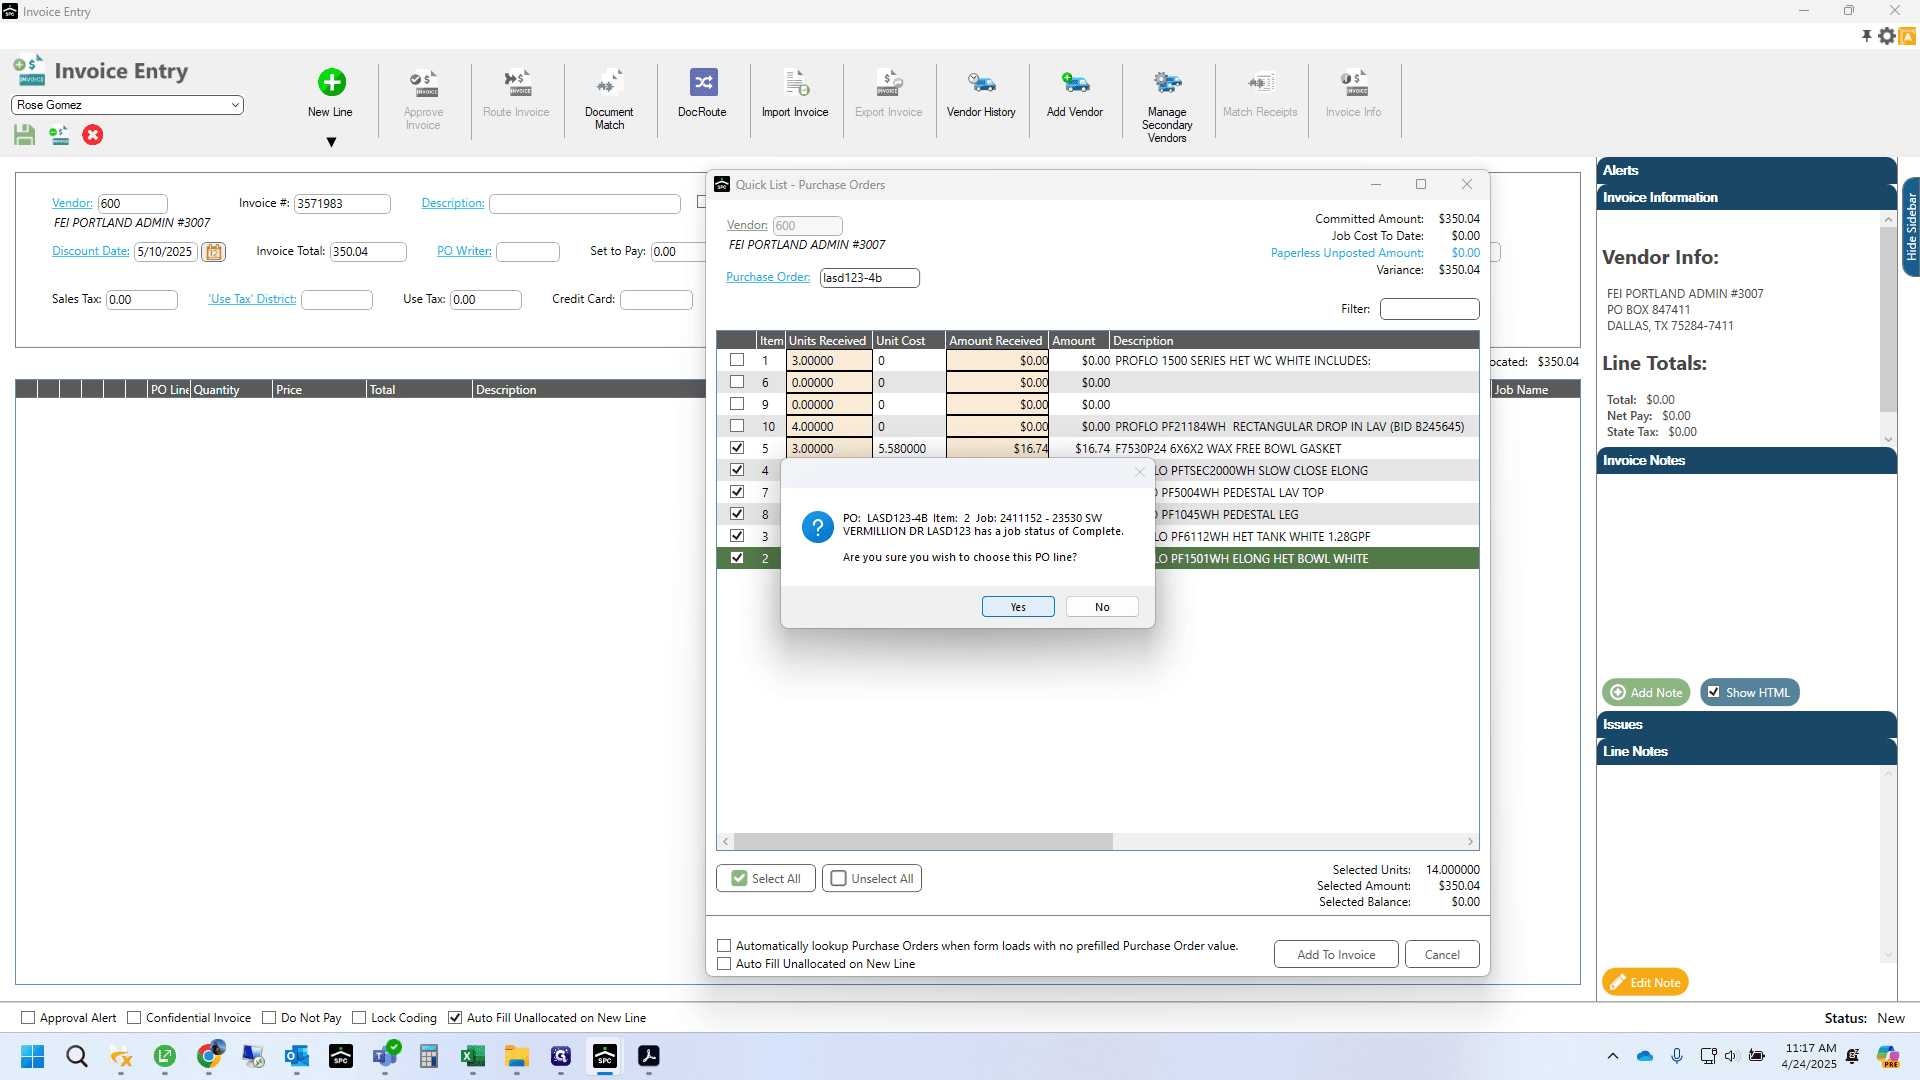The image size is (1920, 1080).
Task: Check the box for item 6 PO line
Action: click(x=737, y=382)
